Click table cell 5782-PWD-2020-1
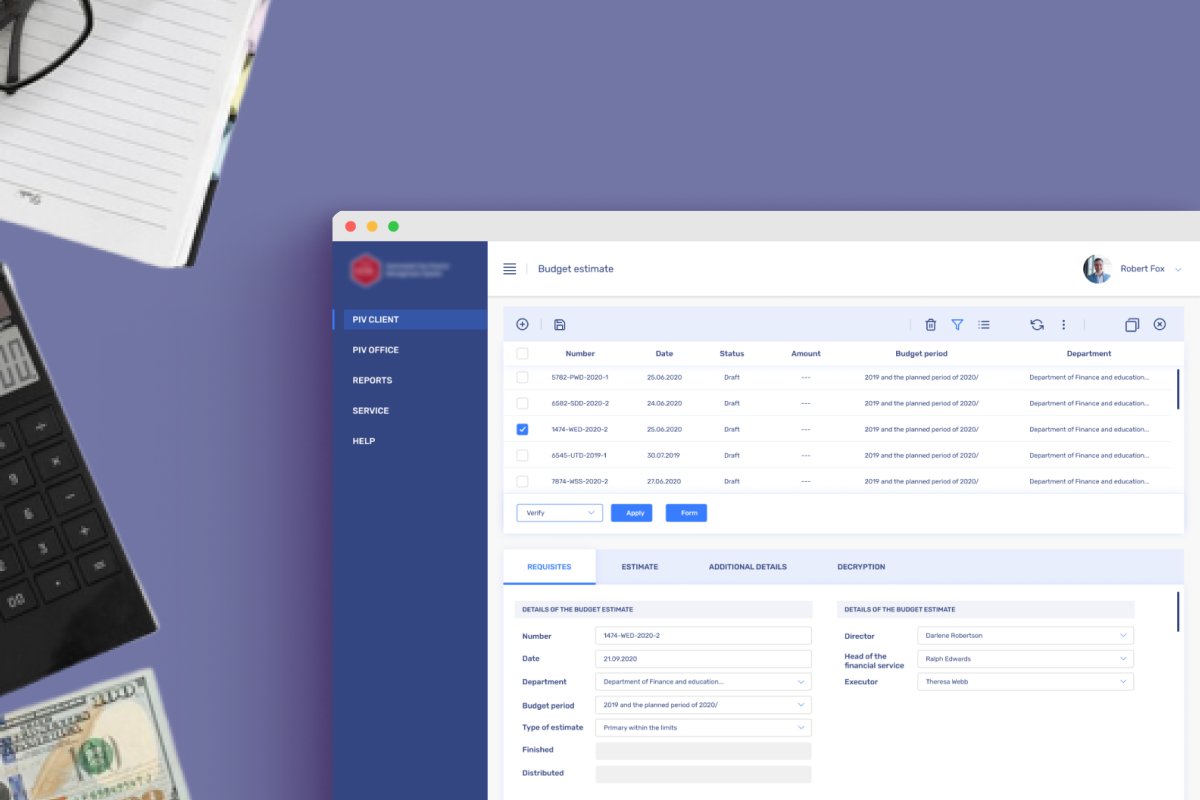Screen dimensions: 1200x800 pos(580,378)
